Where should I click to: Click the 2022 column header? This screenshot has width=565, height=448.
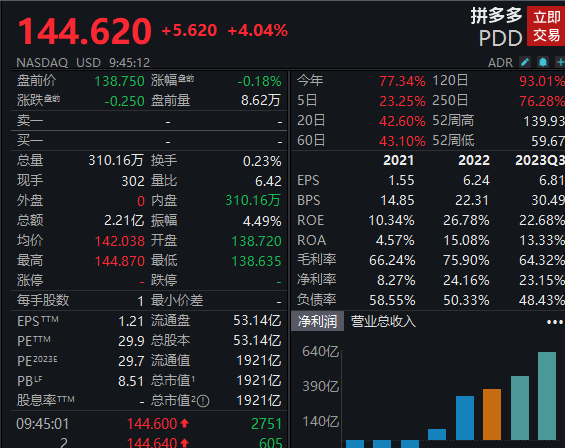click(474, 160)
